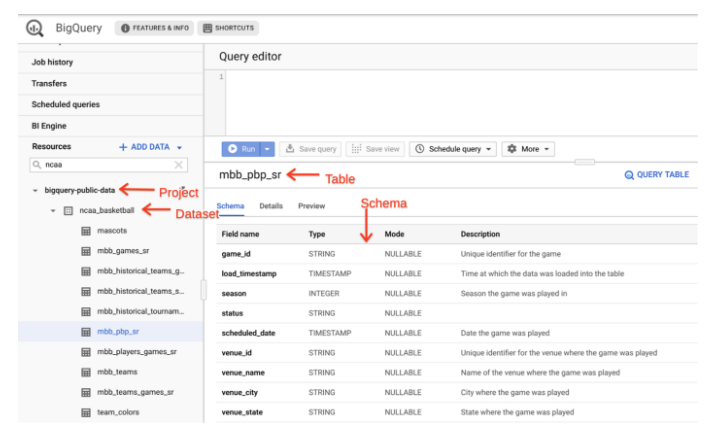
Task: Click the load_timestamp field name
Action: [249, 274]
